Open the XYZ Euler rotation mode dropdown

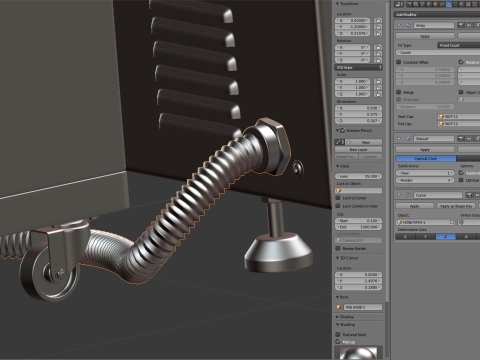pyautogui.click(x=358, y=67)
